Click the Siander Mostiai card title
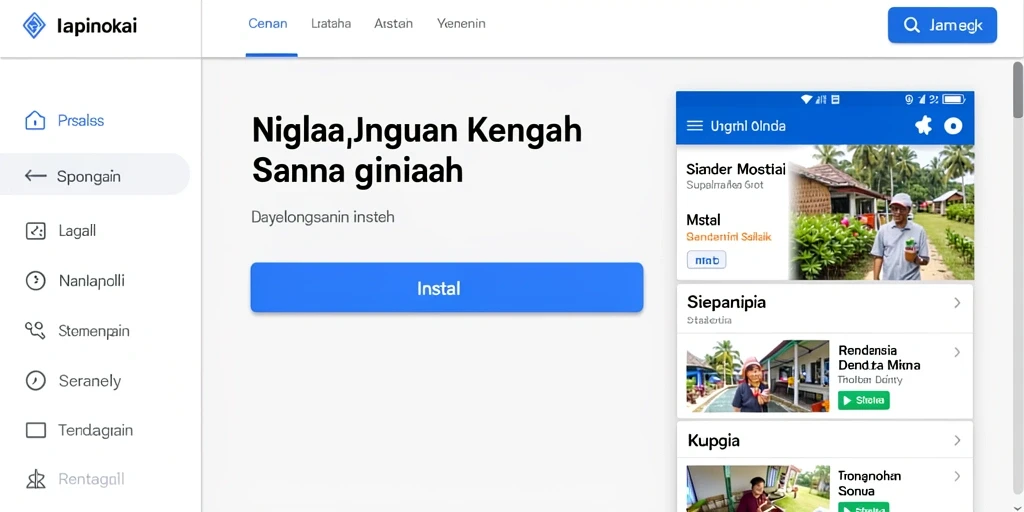Screen dimensions: 1024x512 click(x=736, y=169)
